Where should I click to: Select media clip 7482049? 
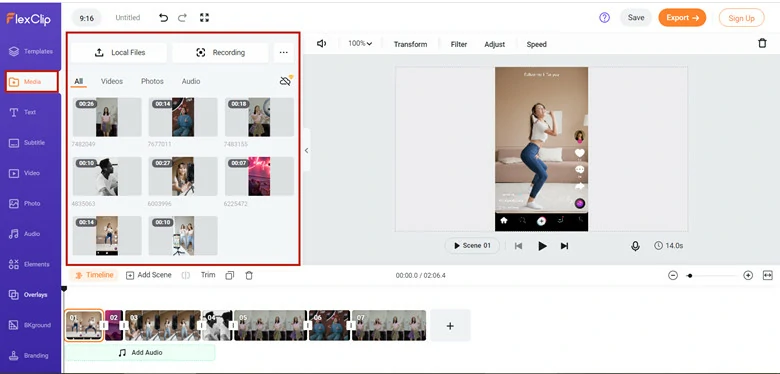(107, 117)
